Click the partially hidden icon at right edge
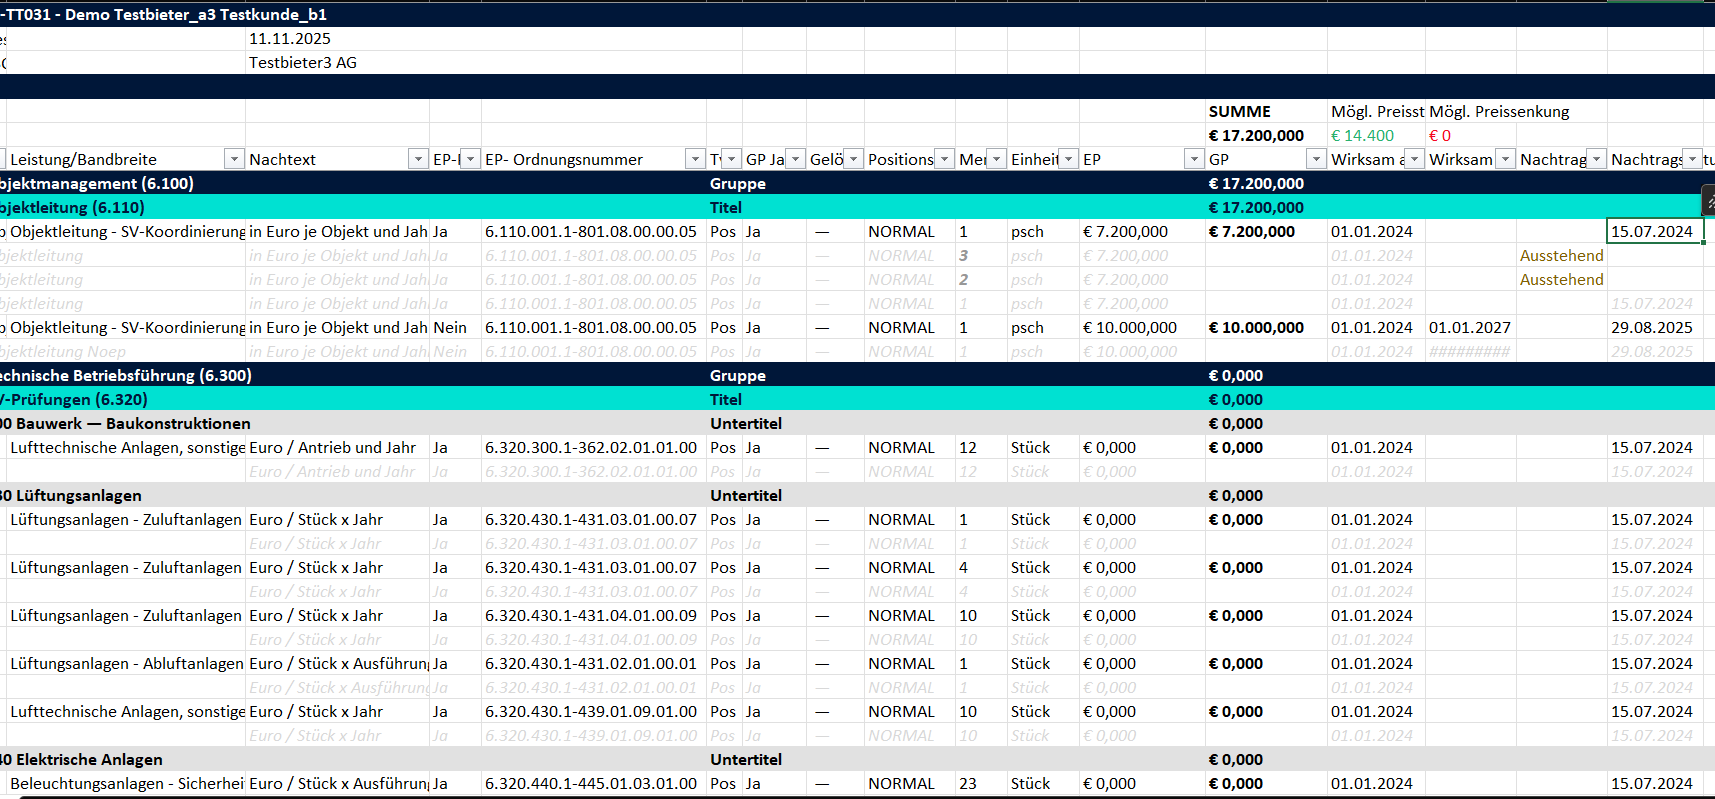1715x799 pixels. click(1709, 202)
